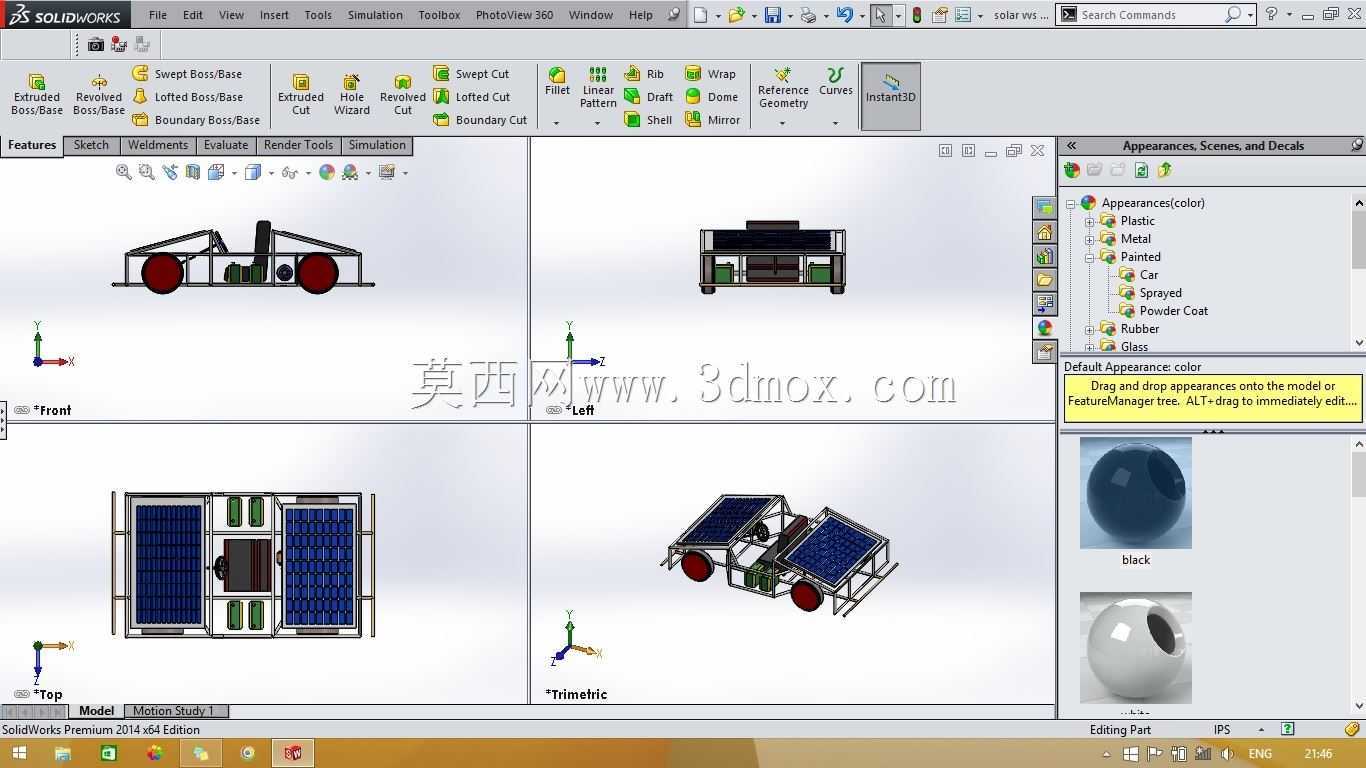Open the Insert menu
Screen dimensions: 1366x768
tap(274, 15)
